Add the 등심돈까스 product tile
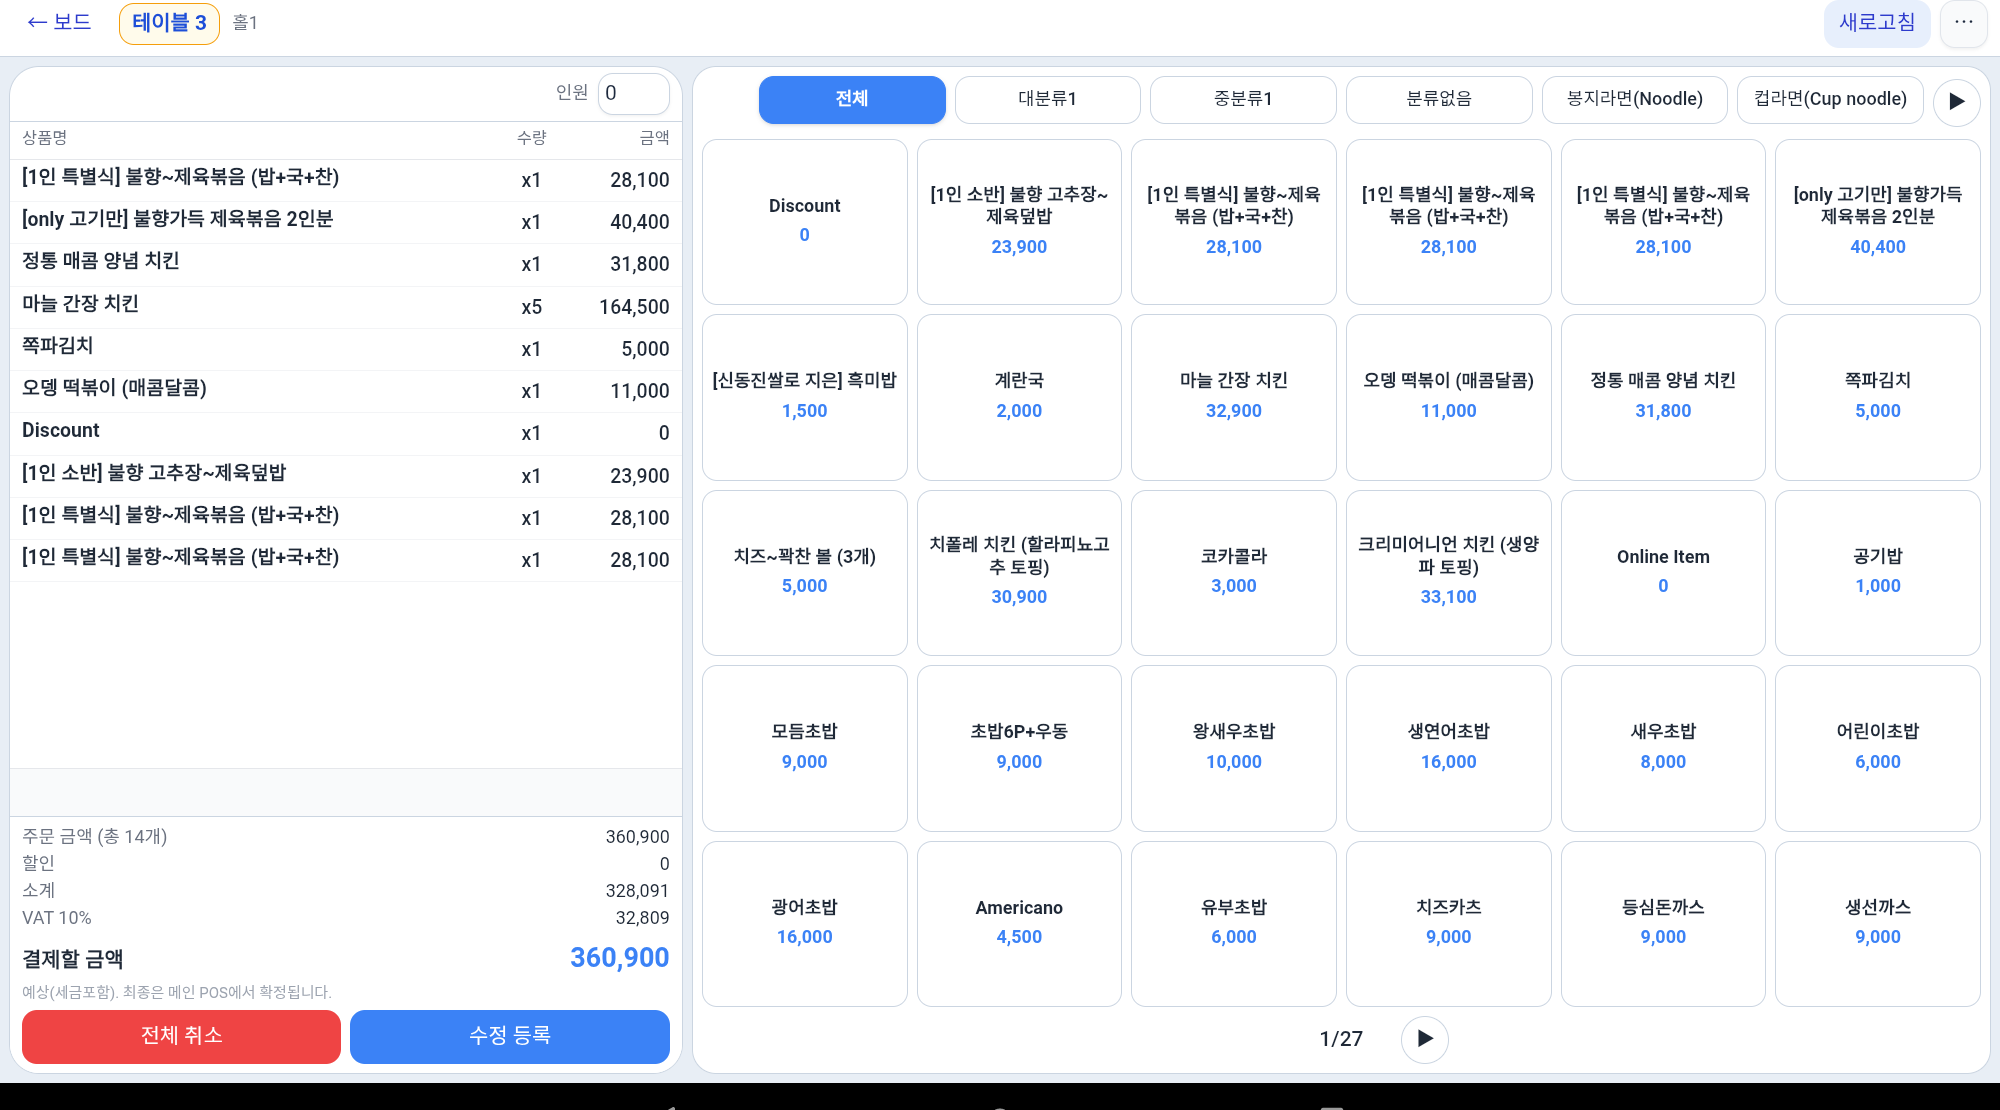This screenshot has height=1110, width=2000. [x=1663, y=923]
